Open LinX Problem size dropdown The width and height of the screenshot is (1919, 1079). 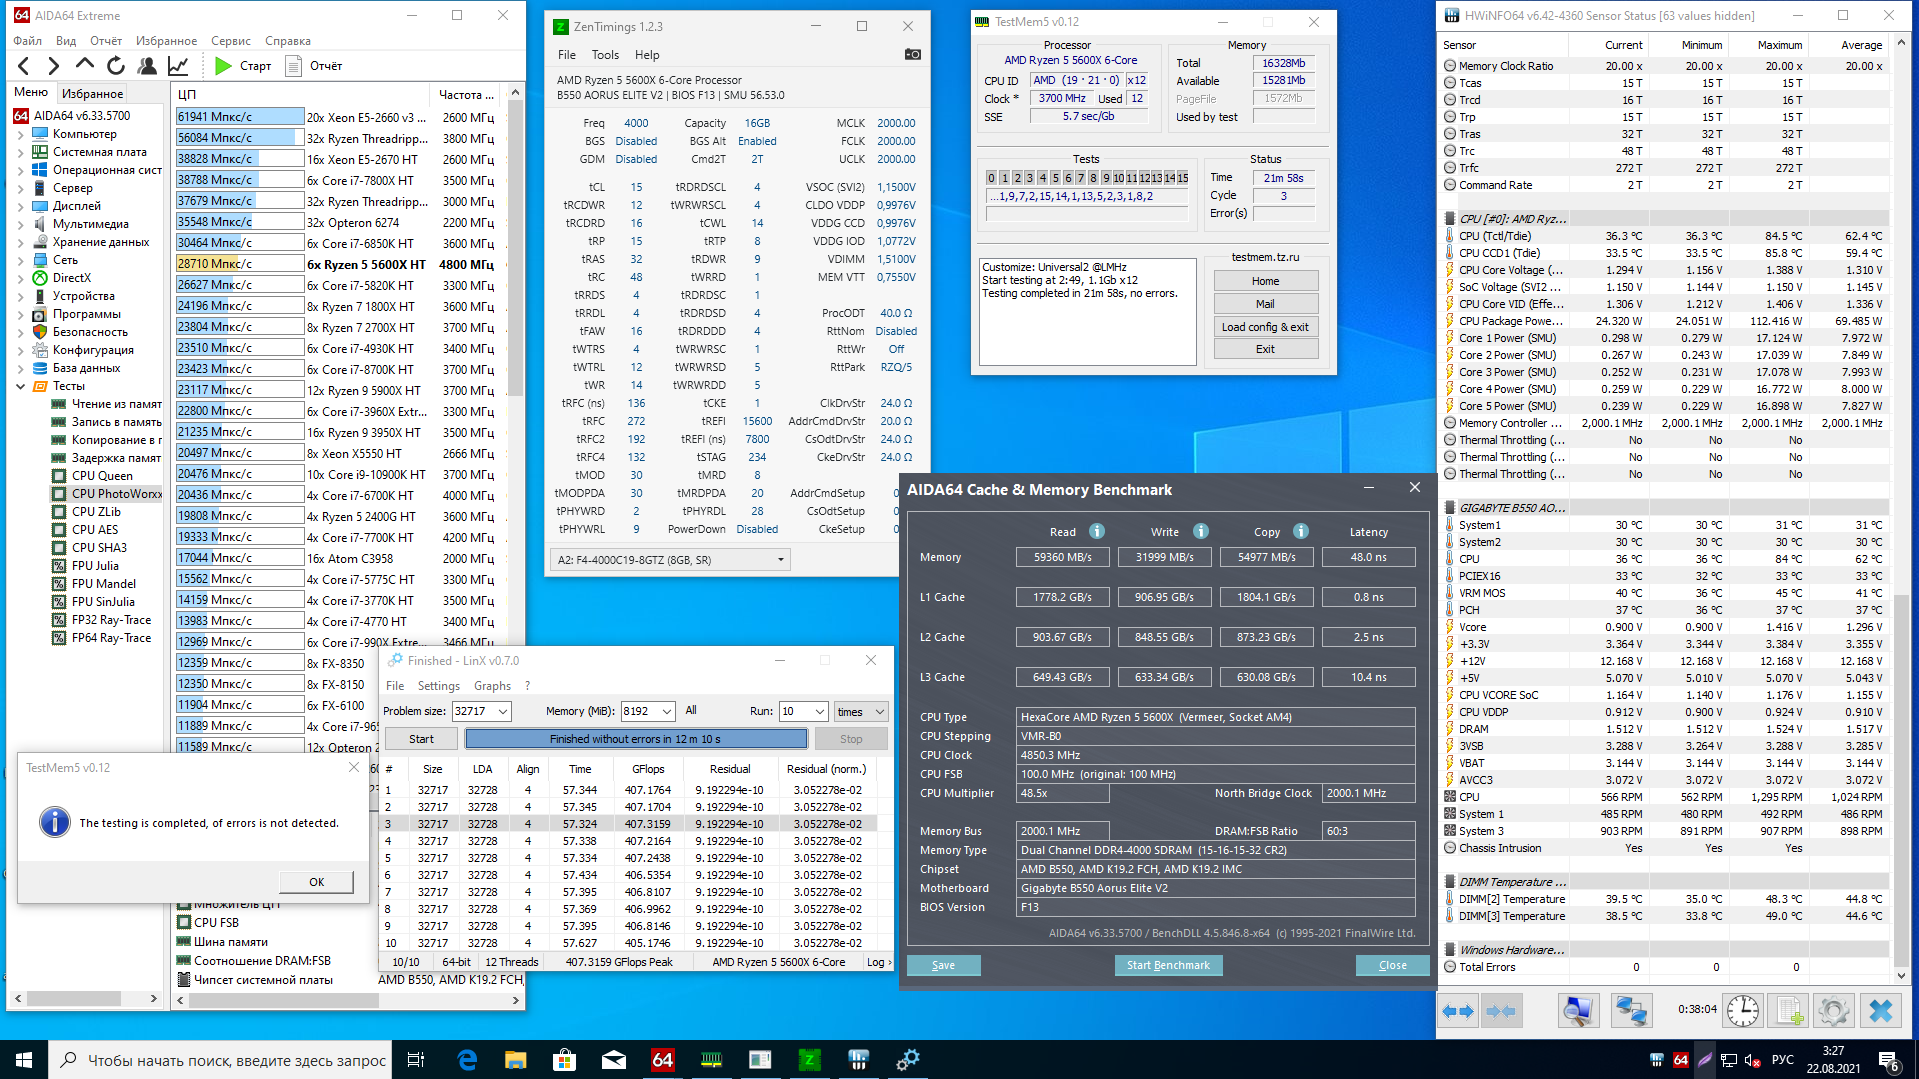pos(502,711)
